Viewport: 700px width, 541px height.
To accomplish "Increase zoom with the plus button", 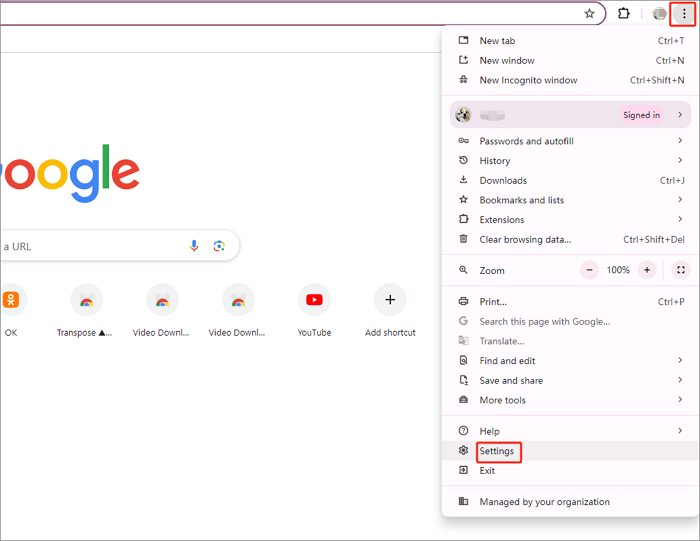I will pos(647,270).
